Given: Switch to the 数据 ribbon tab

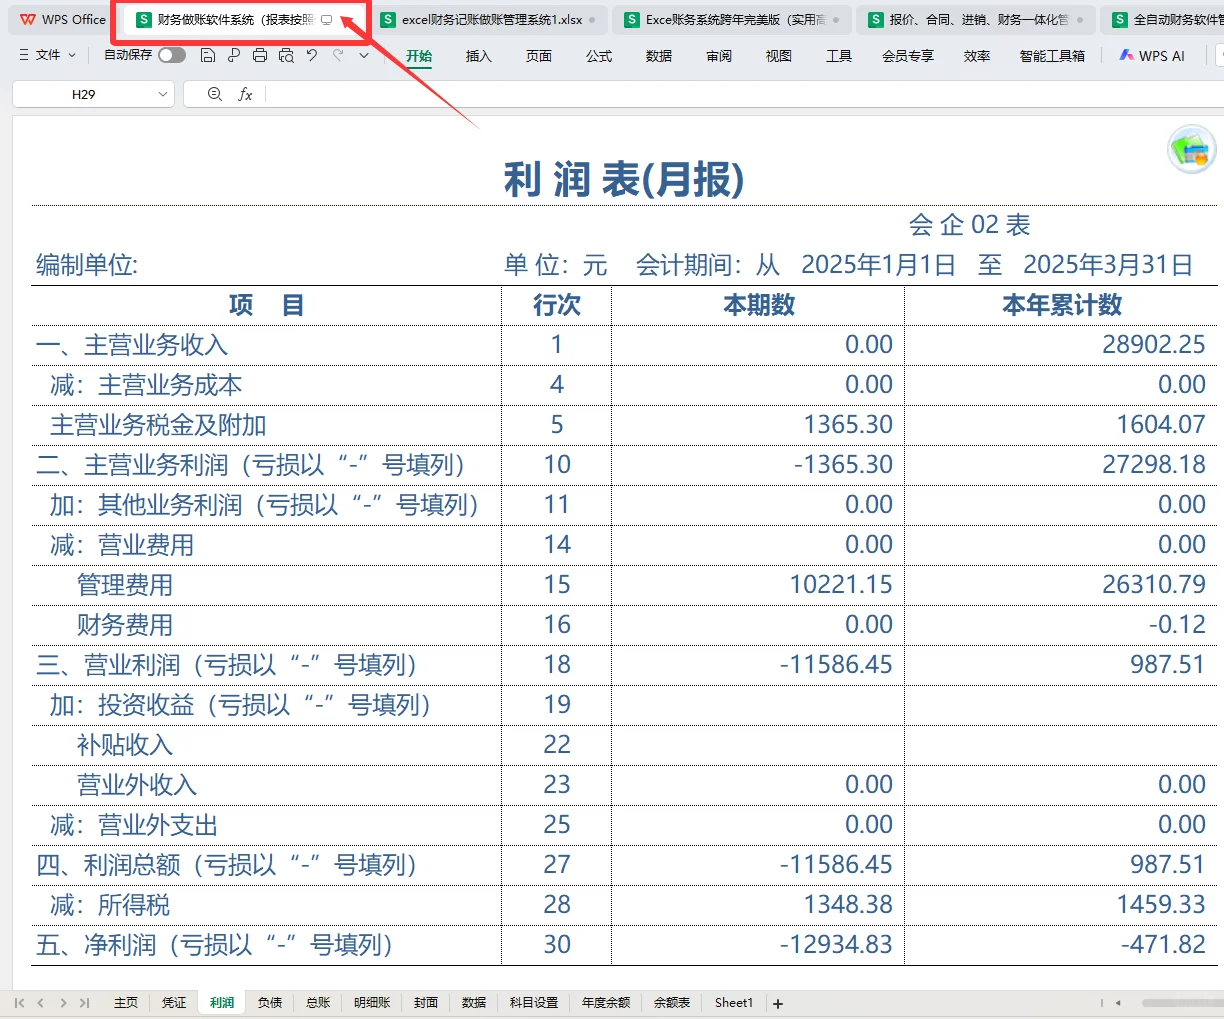Looking at the screenshot, I should 658,57.
